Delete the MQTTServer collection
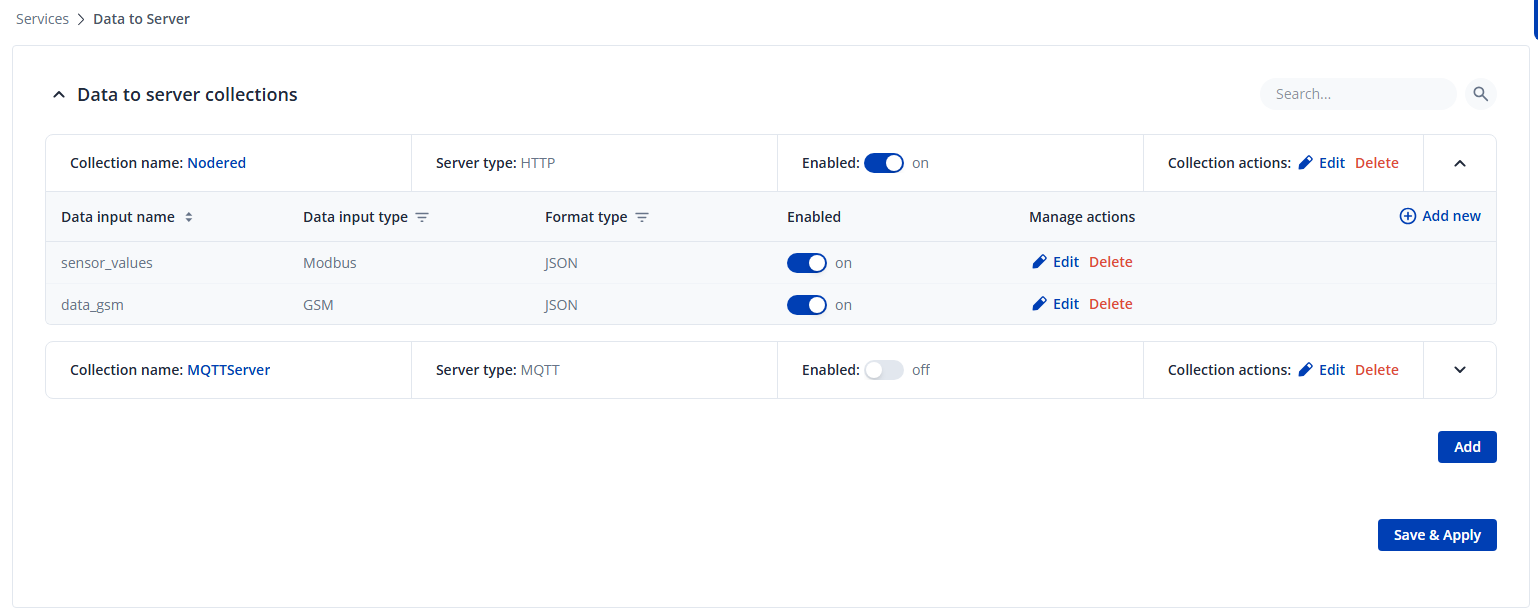Image resolution: width=1538 pixels, height=615 pixels. (1377, 370)
